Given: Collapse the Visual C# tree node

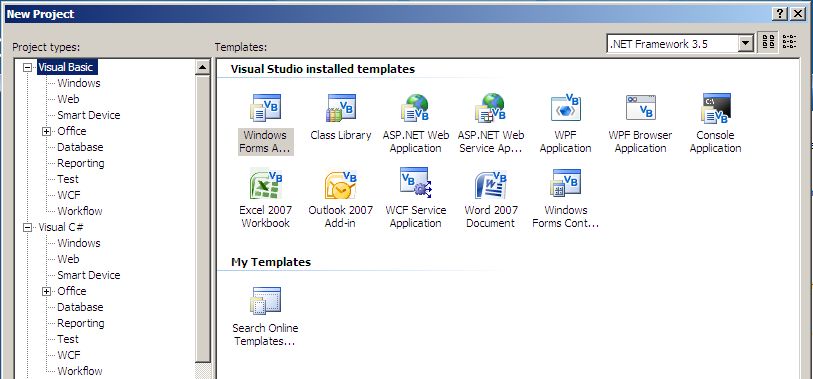Looking at the screenshot, I should tap(27, 227).
